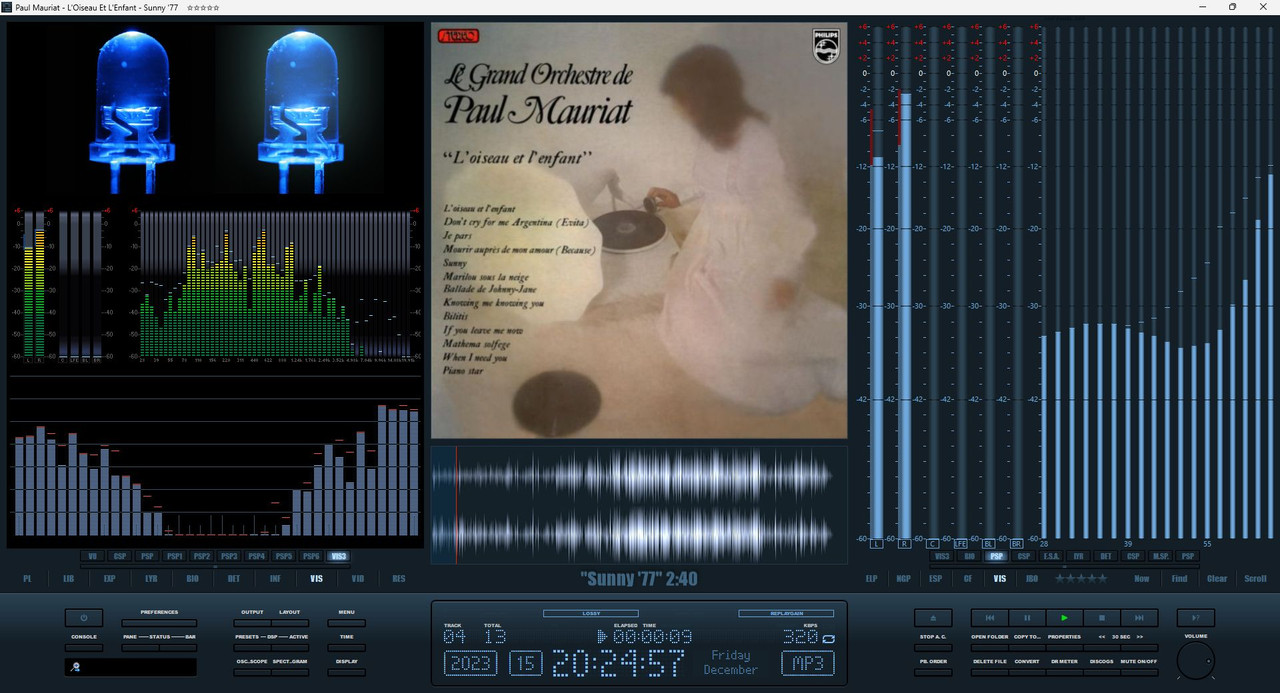
Task: Jump forward 30 seconds with >> button
Action: coord(1139,648)
